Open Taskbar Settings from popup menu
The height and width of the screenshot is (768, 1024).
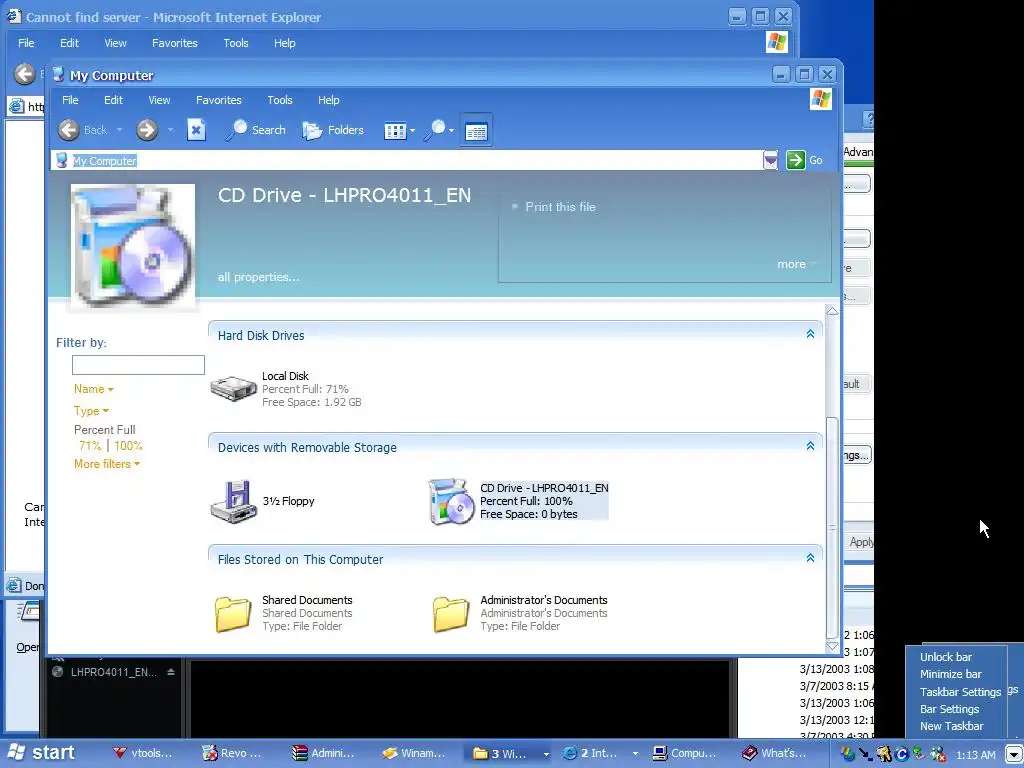pyautogui.click(x=960, y=692)
